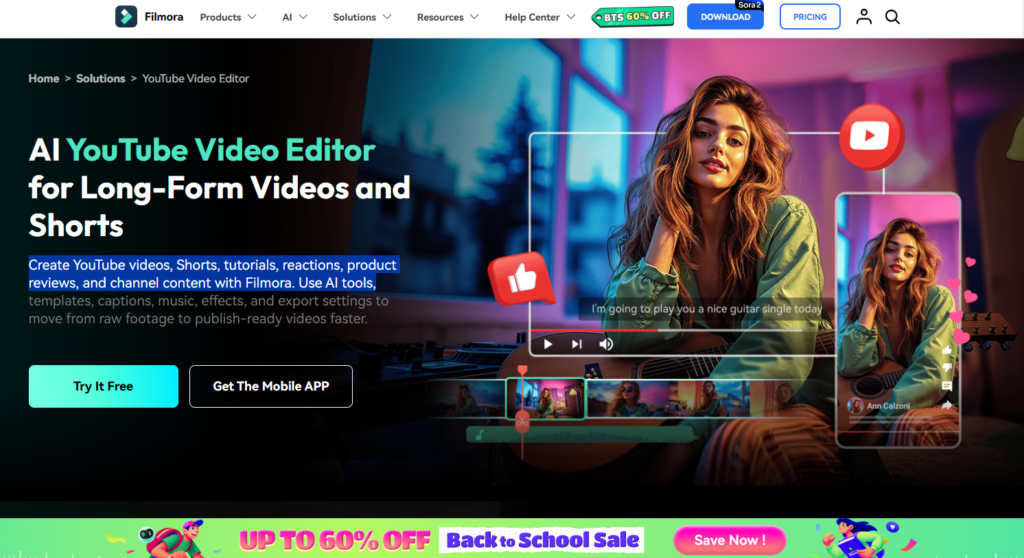Click the red playback progress bar in preview
This screenshot has width=1024, height=558.
[x=595, y=331]
